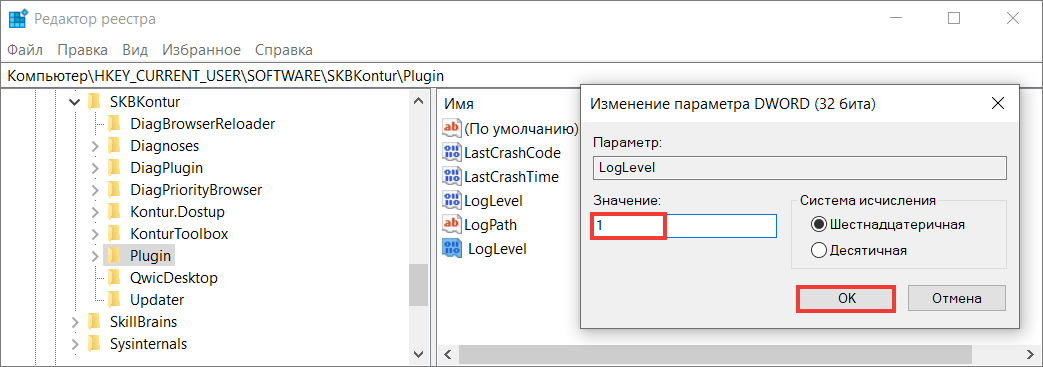
Task: Select the LastCrashTime value name
Action: [x=511, y=178]
